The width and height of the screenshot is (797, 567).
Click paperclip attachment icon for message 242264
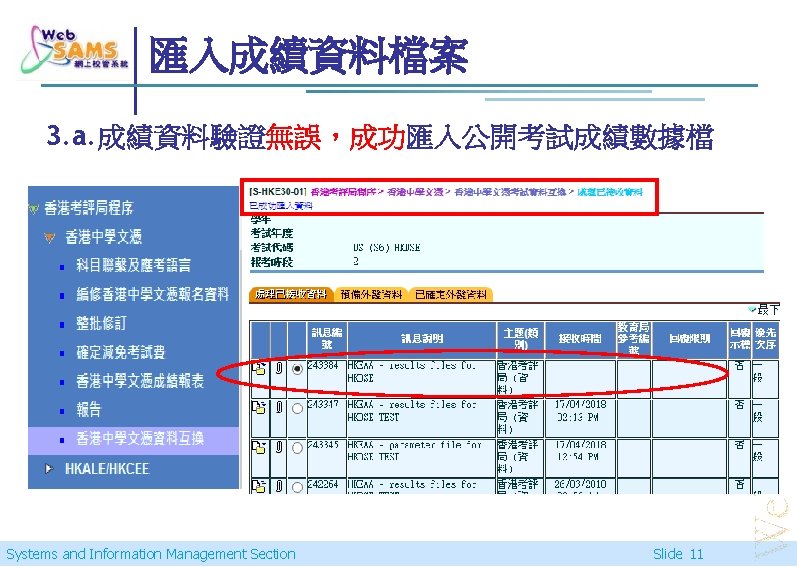279,487
